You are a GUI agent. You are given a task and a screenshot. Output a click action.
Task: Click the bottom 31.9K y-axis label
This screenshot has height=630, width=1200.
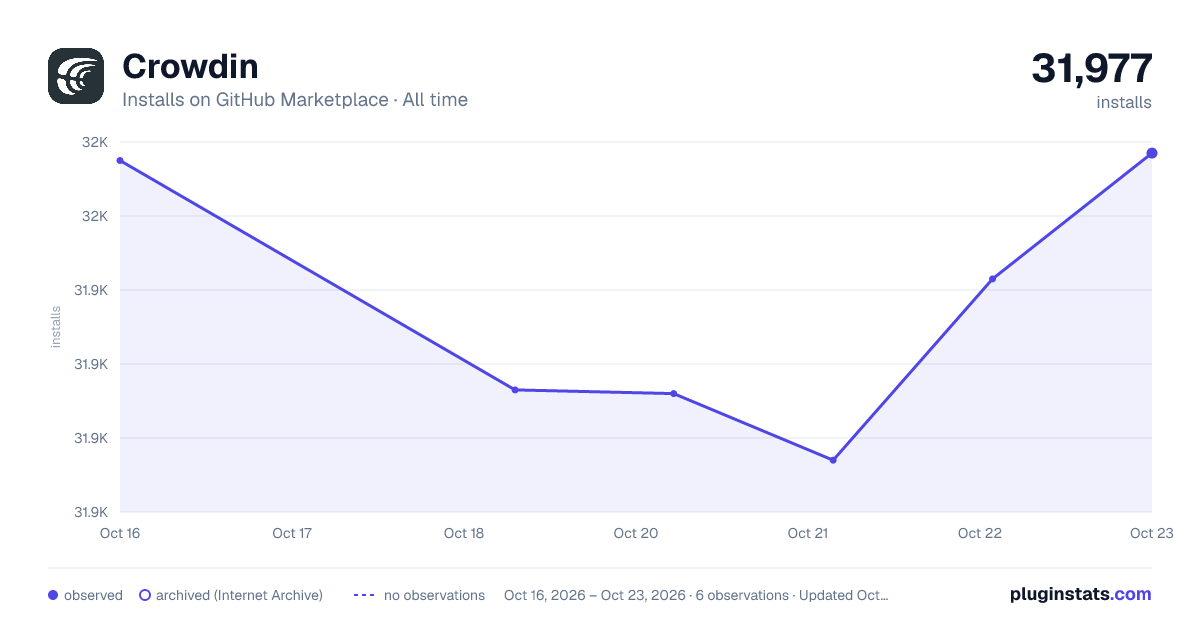pos(91,512)
